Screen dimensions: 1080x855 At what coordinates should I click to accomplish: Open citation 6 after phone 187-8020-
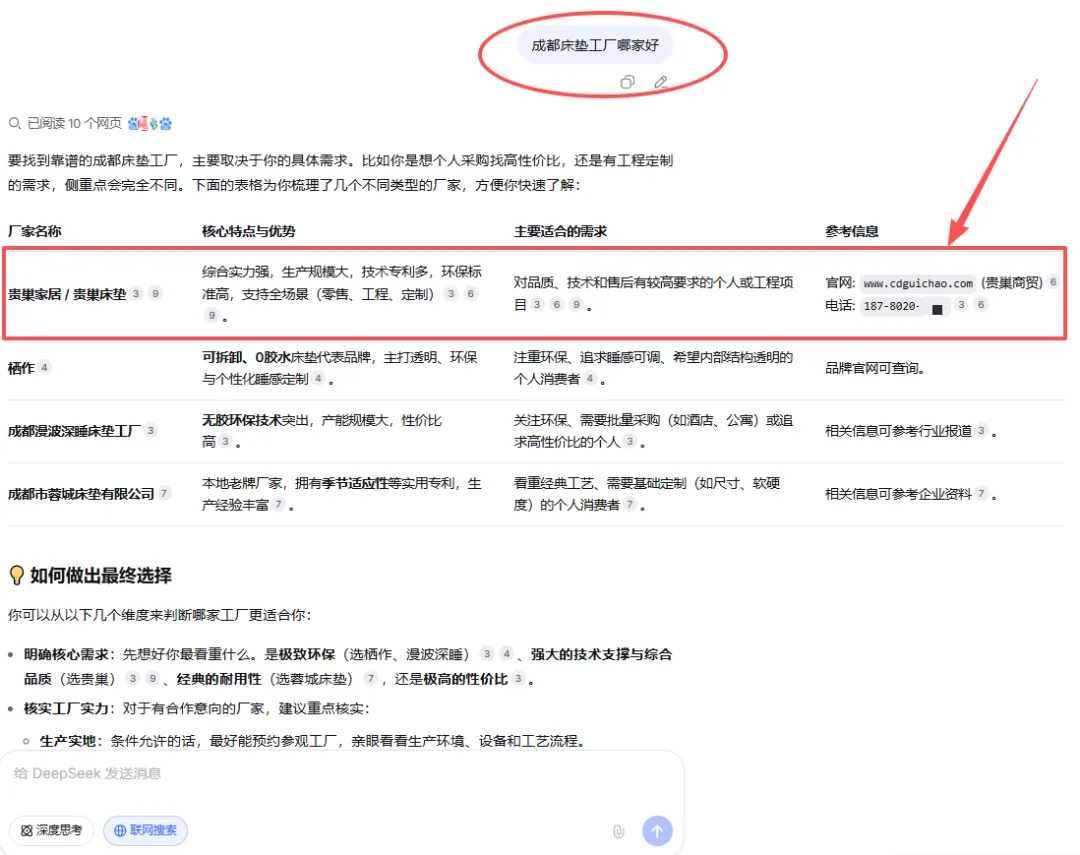[982, 304]
